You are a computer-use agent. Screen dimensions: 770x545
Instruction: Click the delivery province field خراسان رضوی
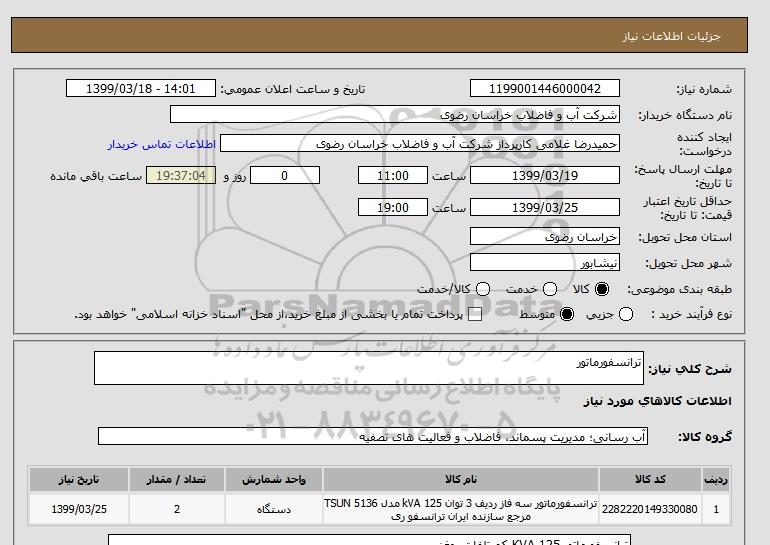(545, 237)
